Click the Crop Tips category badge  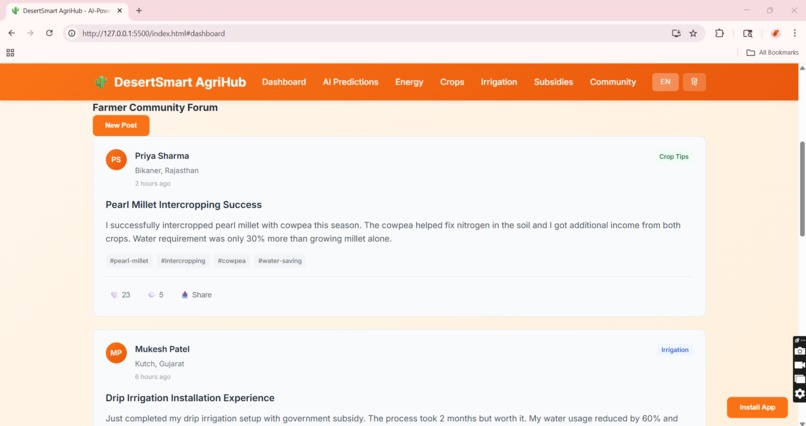click(674, 157)
